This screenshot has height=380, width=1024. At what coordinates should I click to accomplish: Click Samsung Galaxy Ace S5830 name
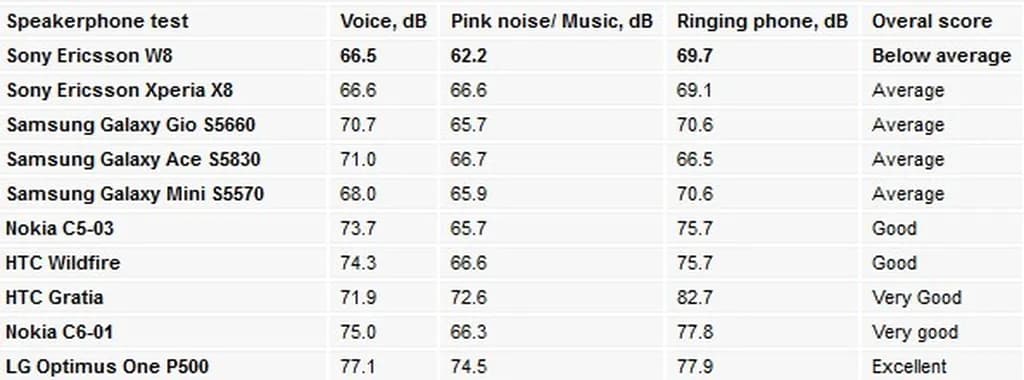pyautogui.click(x=129, y=159)
